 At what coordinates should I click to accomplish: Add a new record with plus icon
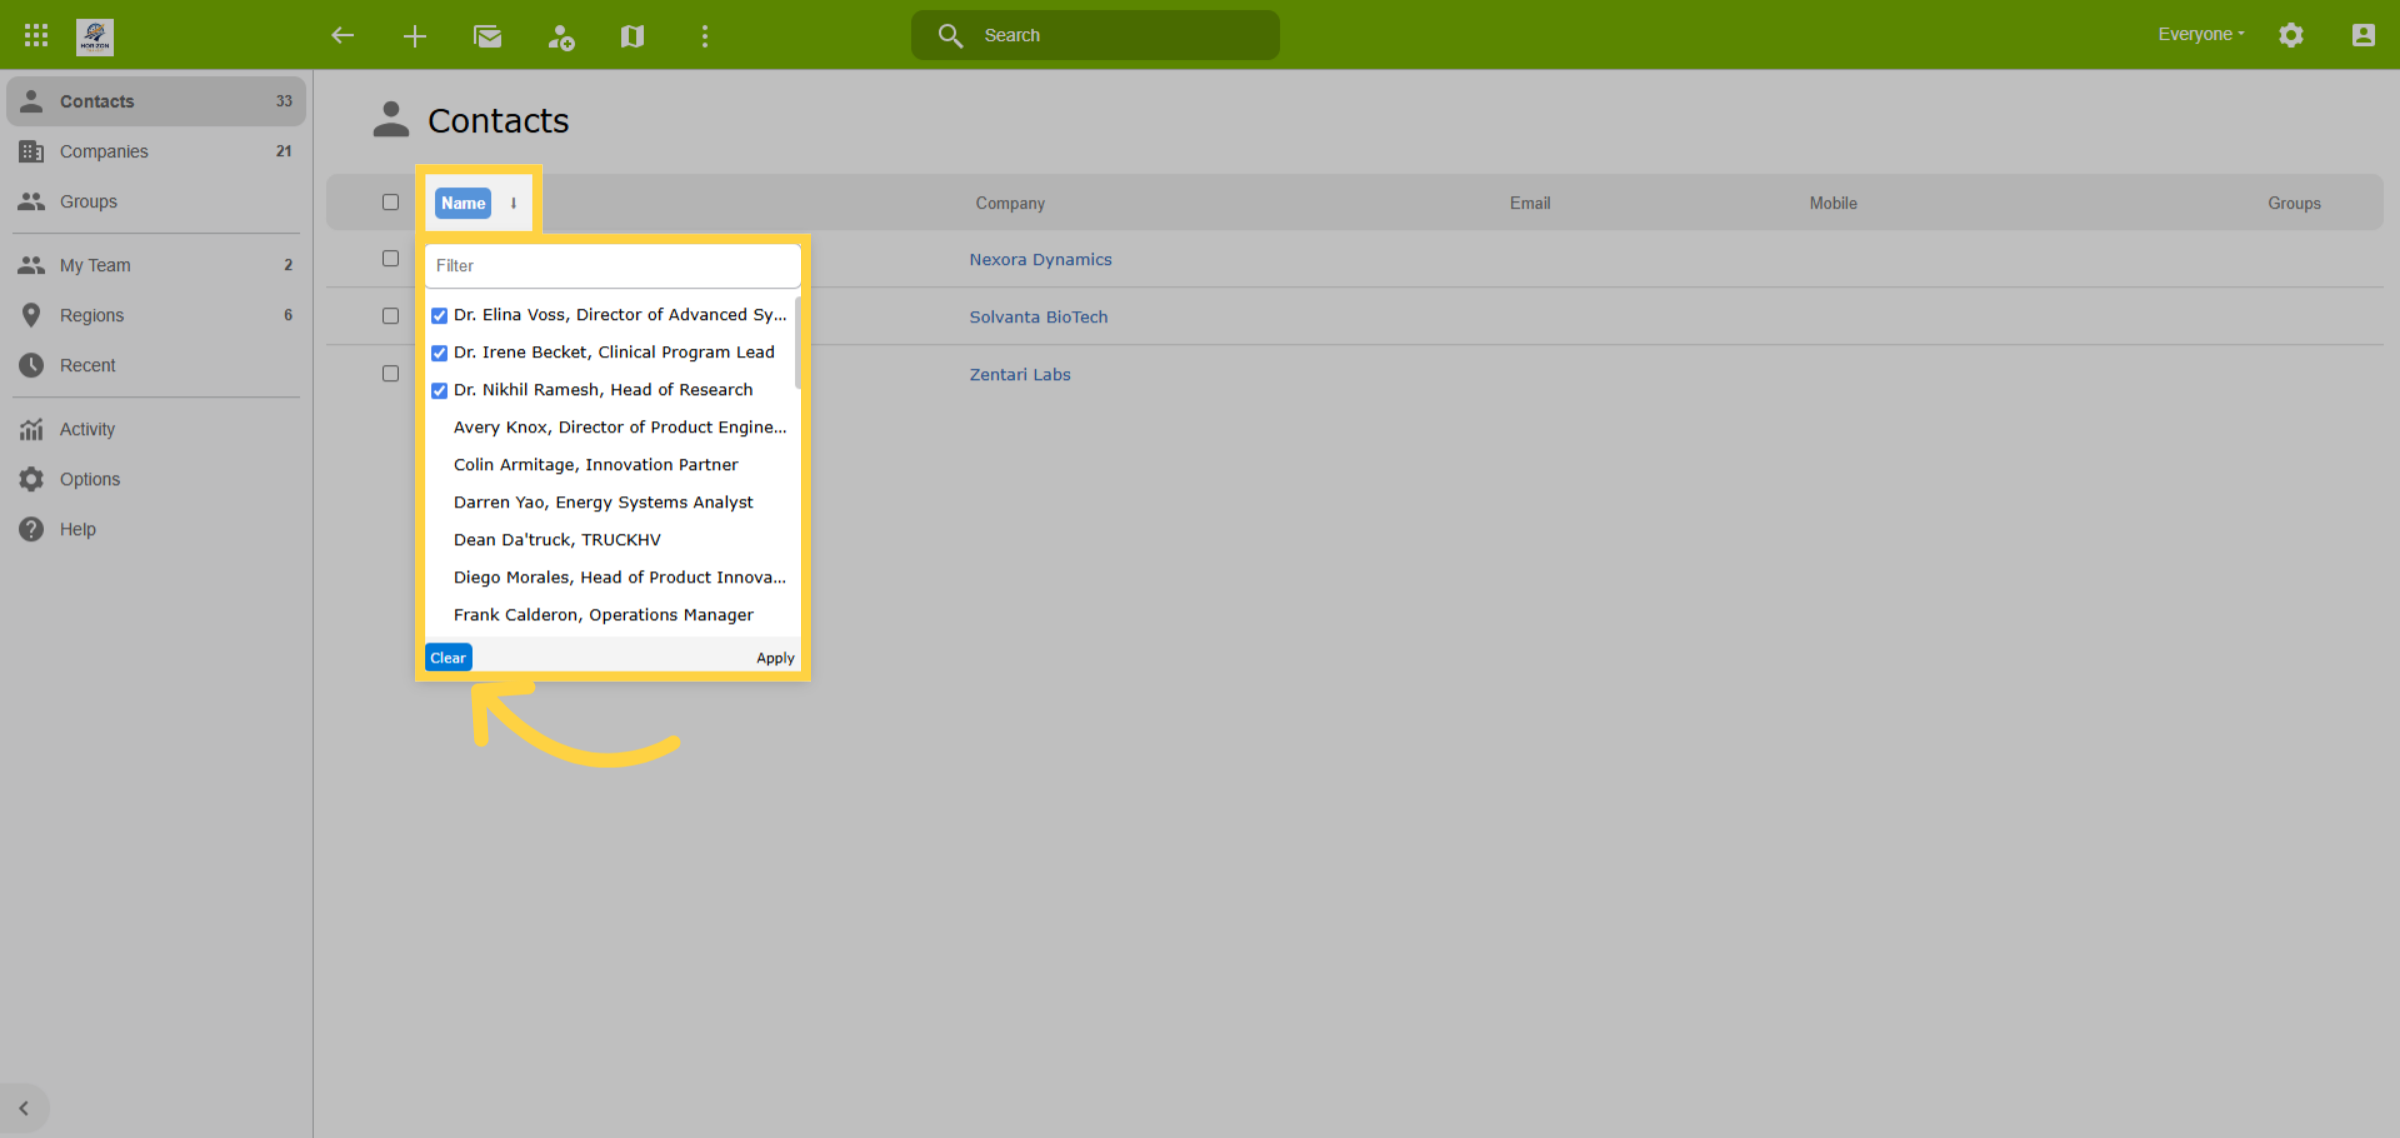415,36
